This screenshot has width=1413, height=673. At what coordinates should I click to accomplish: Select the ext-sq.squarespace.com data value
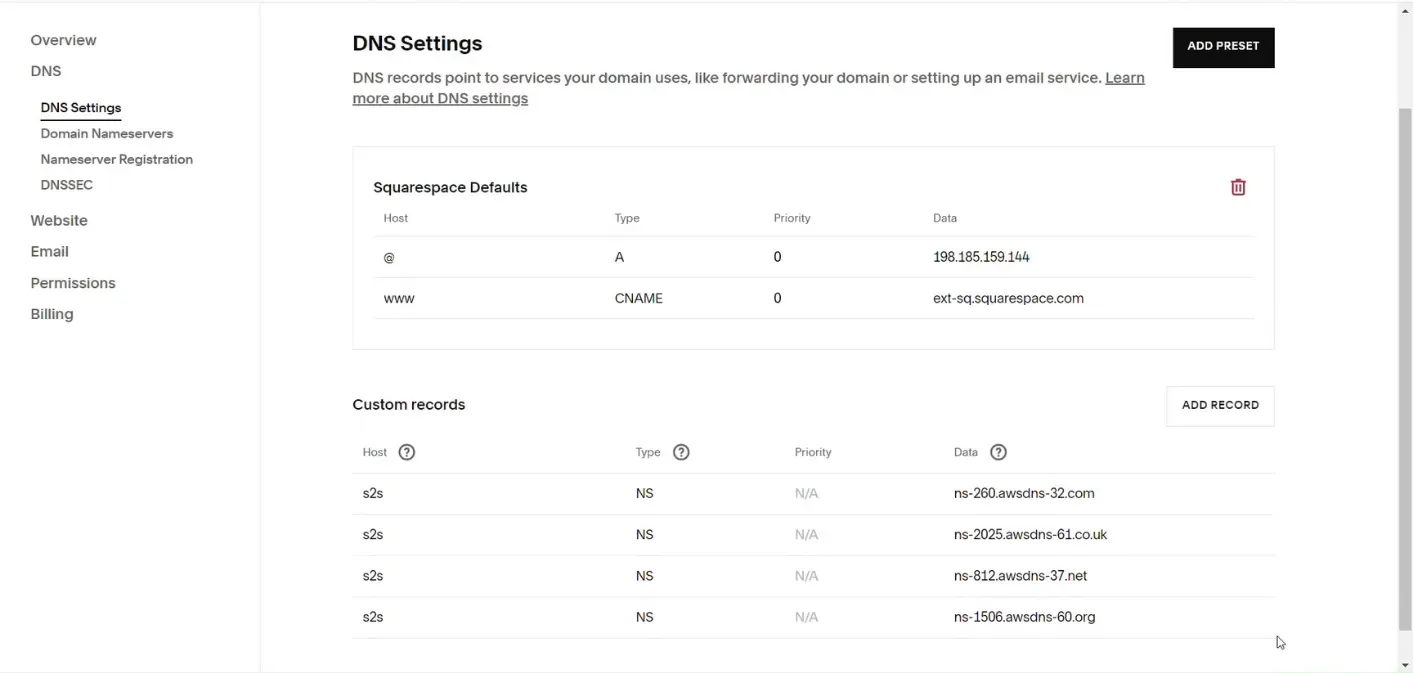[x=1008, y=298]
